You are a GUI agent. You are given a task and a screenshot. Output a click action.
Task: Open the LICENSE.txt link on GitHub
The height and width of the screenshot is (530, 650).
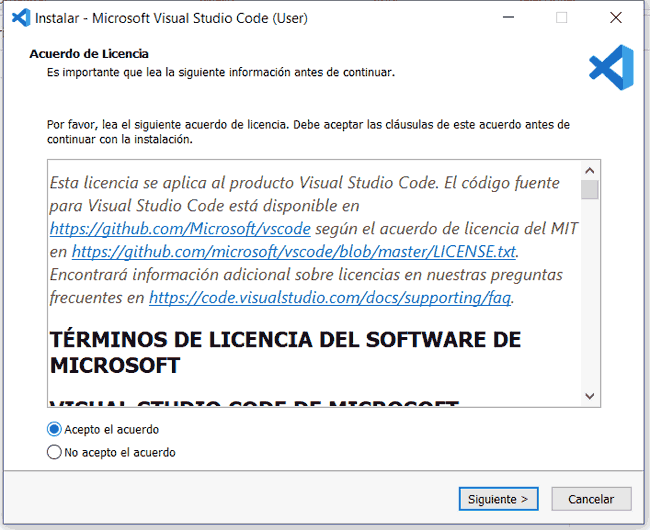(294, 252)
